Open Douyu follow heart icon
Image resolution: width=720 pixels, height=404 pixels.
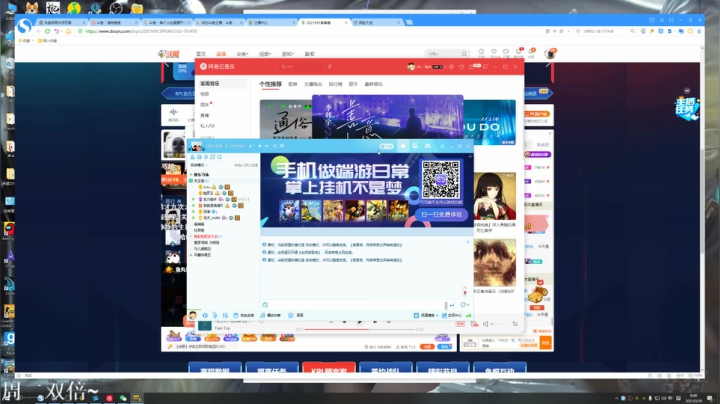pyautogui.click(x=494, y=52)
